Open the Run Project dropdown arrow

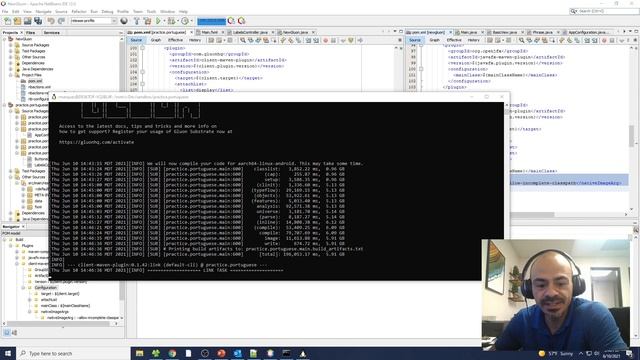click(x=164, y=21)
